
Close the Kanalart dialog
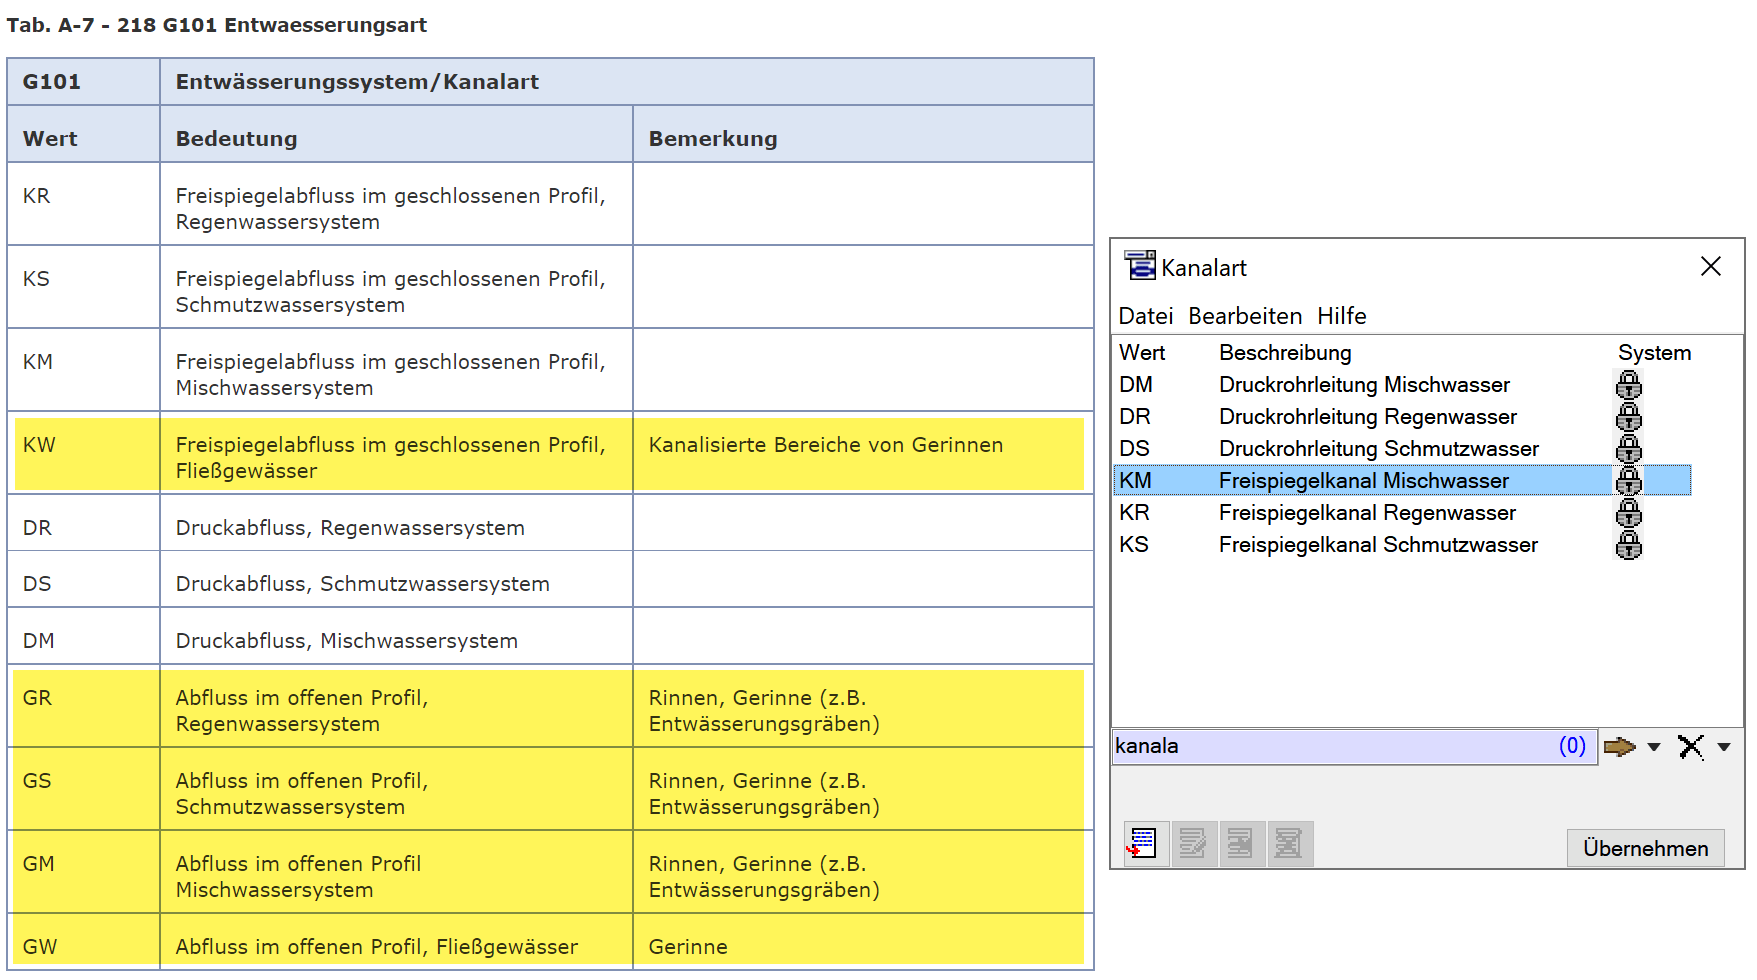(1710, 266)
